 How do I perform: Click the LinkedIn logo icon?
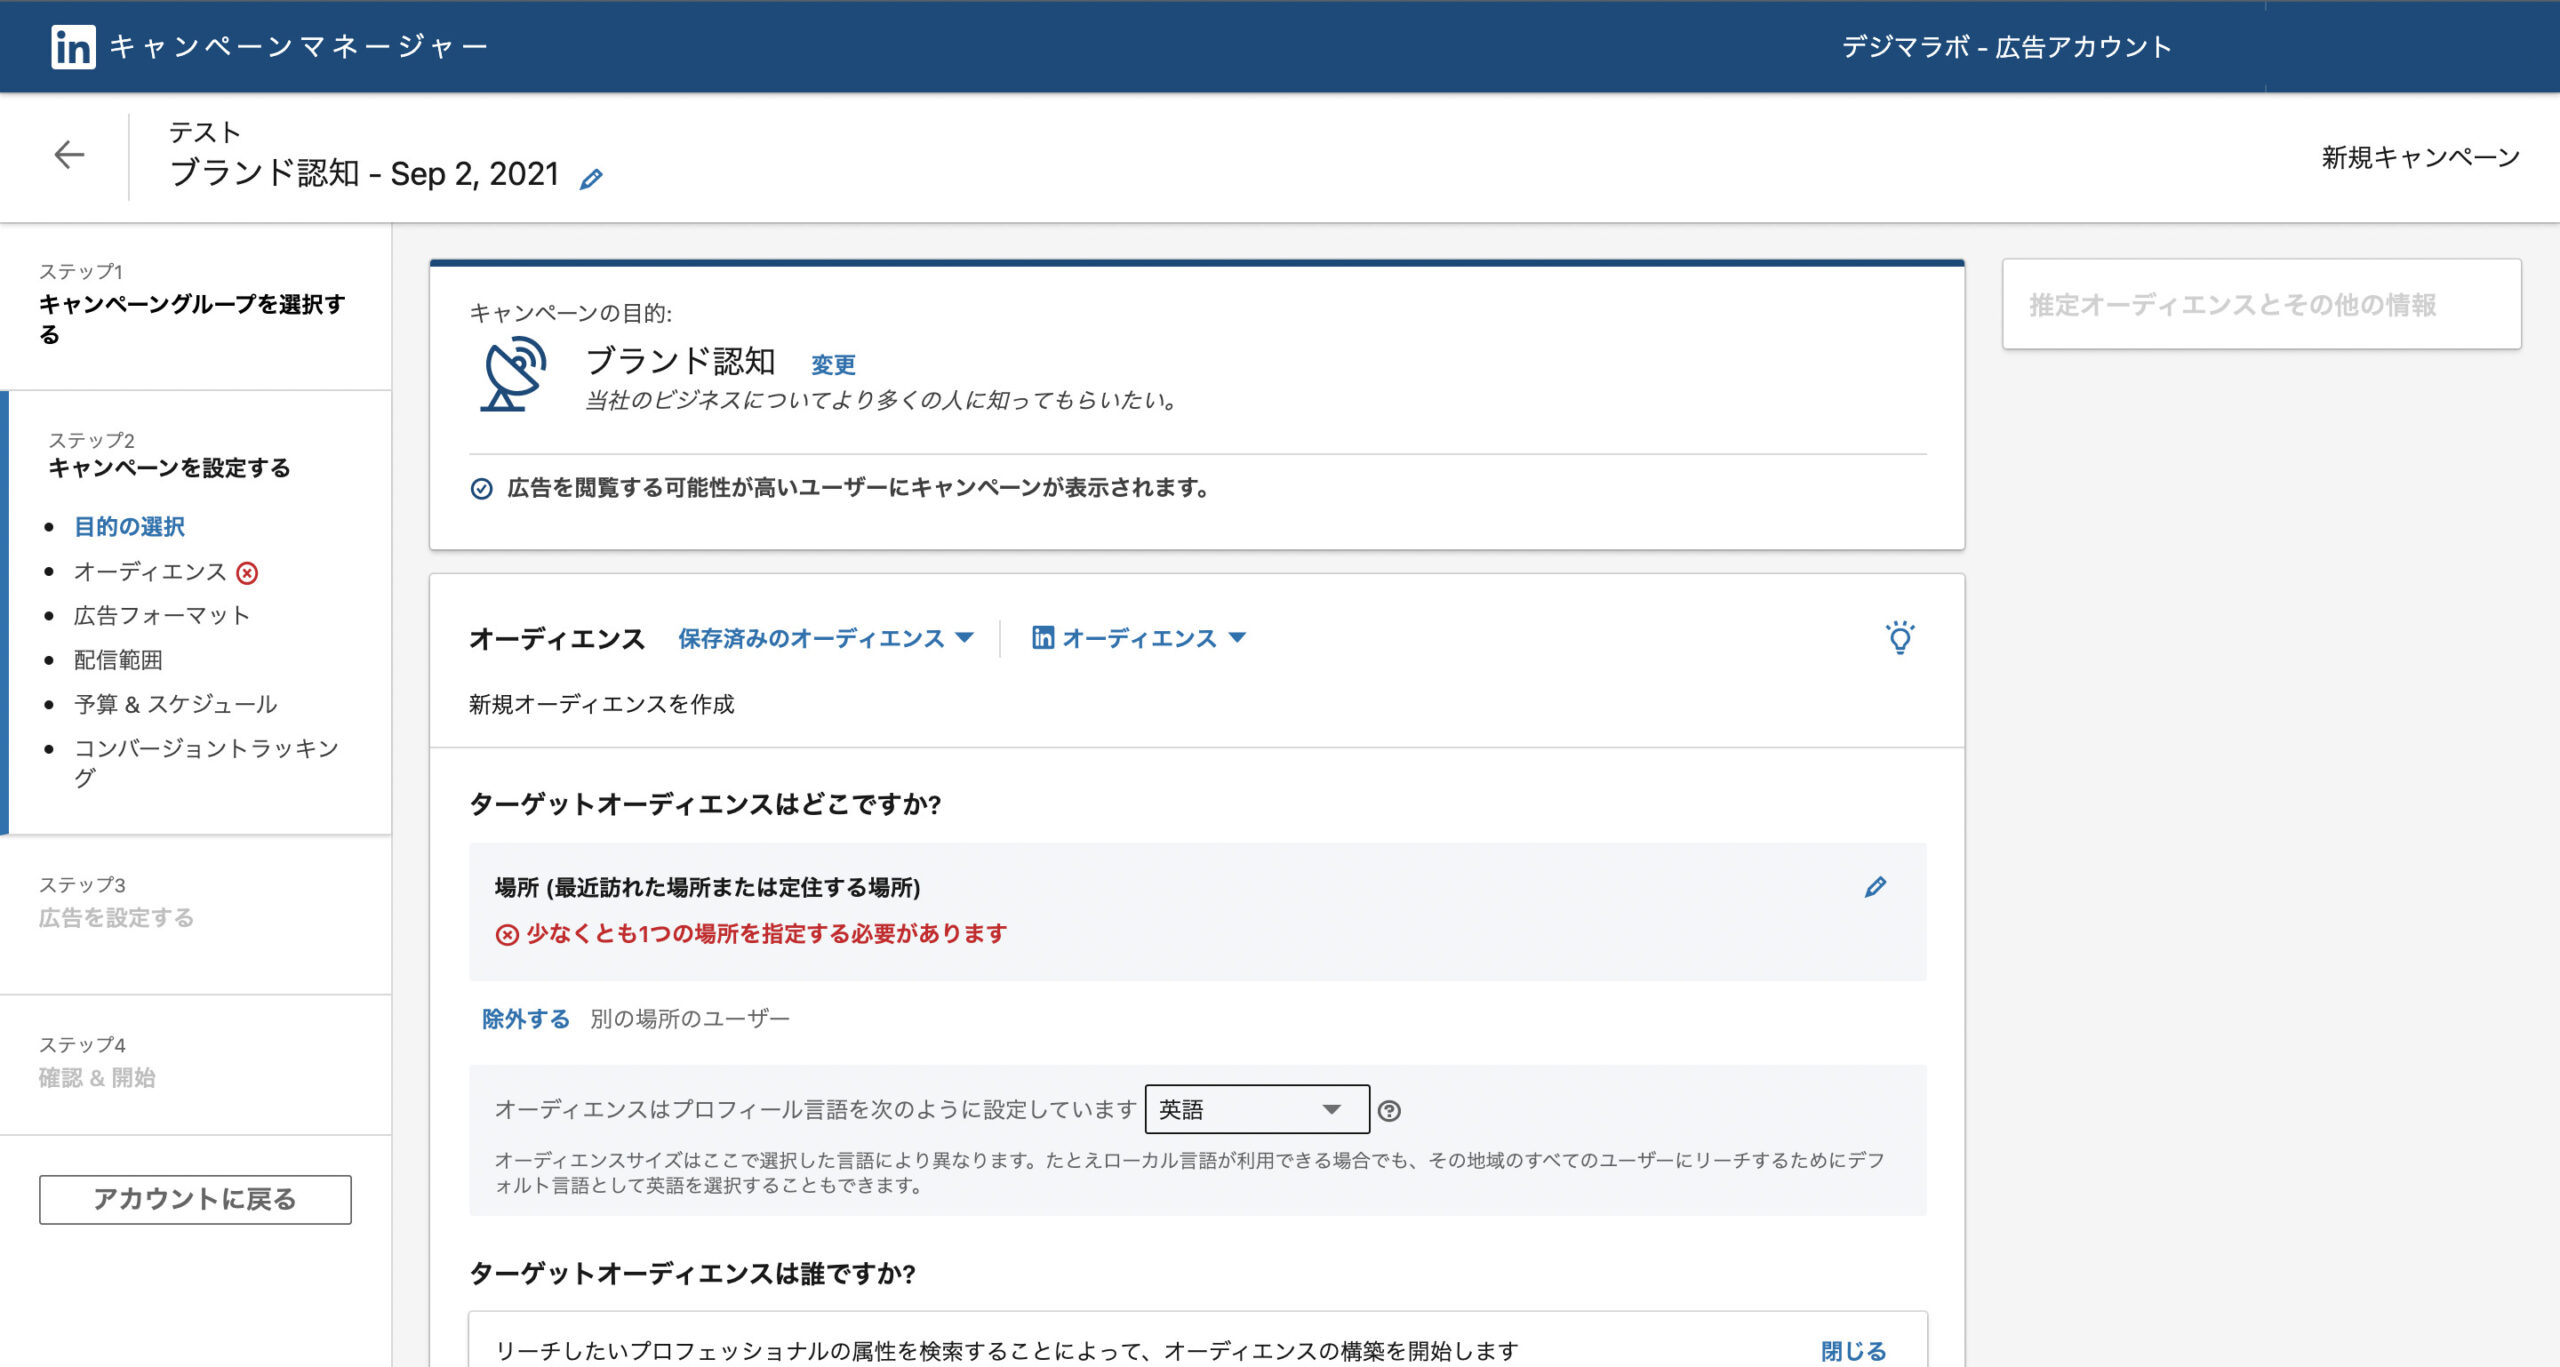73,46
